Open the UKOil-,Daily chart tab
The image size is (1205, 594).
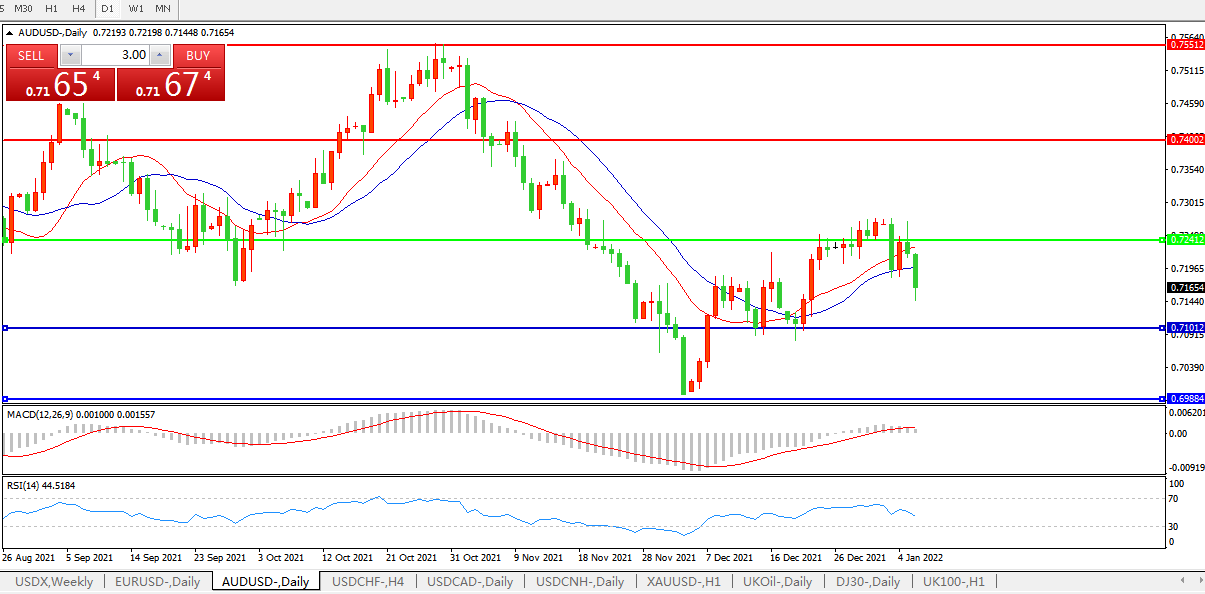pyautogui.click(x=778, y=582)
